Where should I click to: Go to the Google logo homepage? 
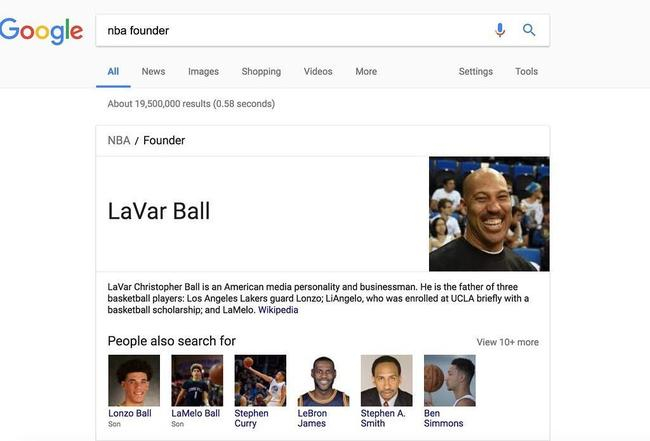pyautogui.click(x=41, y=31)
